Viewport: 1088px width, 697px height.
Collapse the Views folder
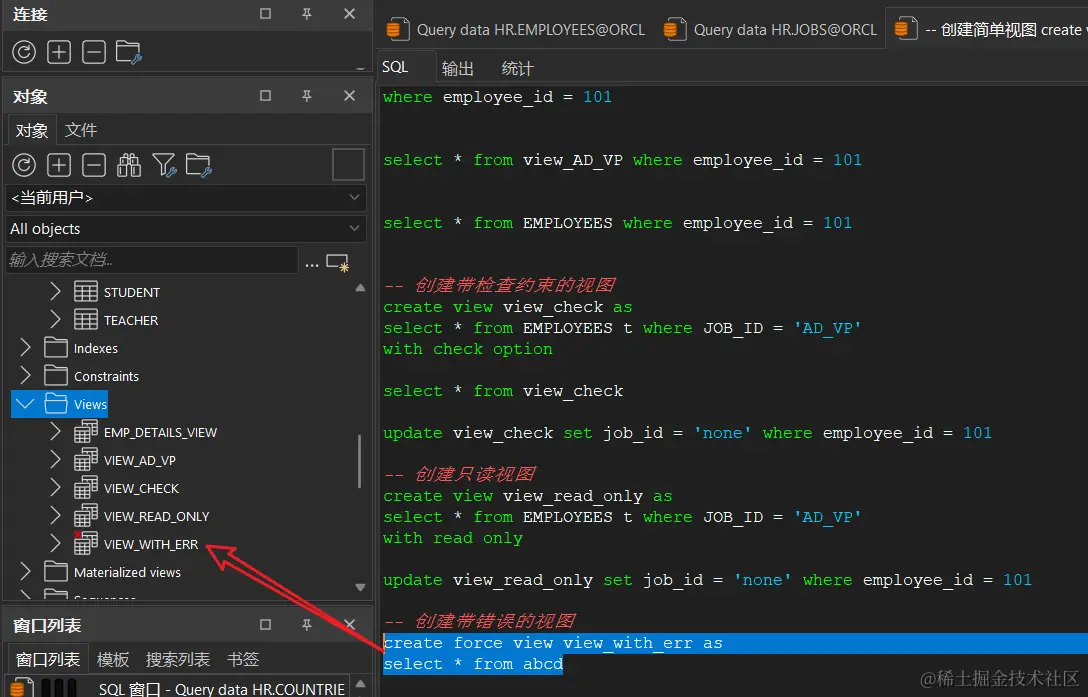[25, 403]
